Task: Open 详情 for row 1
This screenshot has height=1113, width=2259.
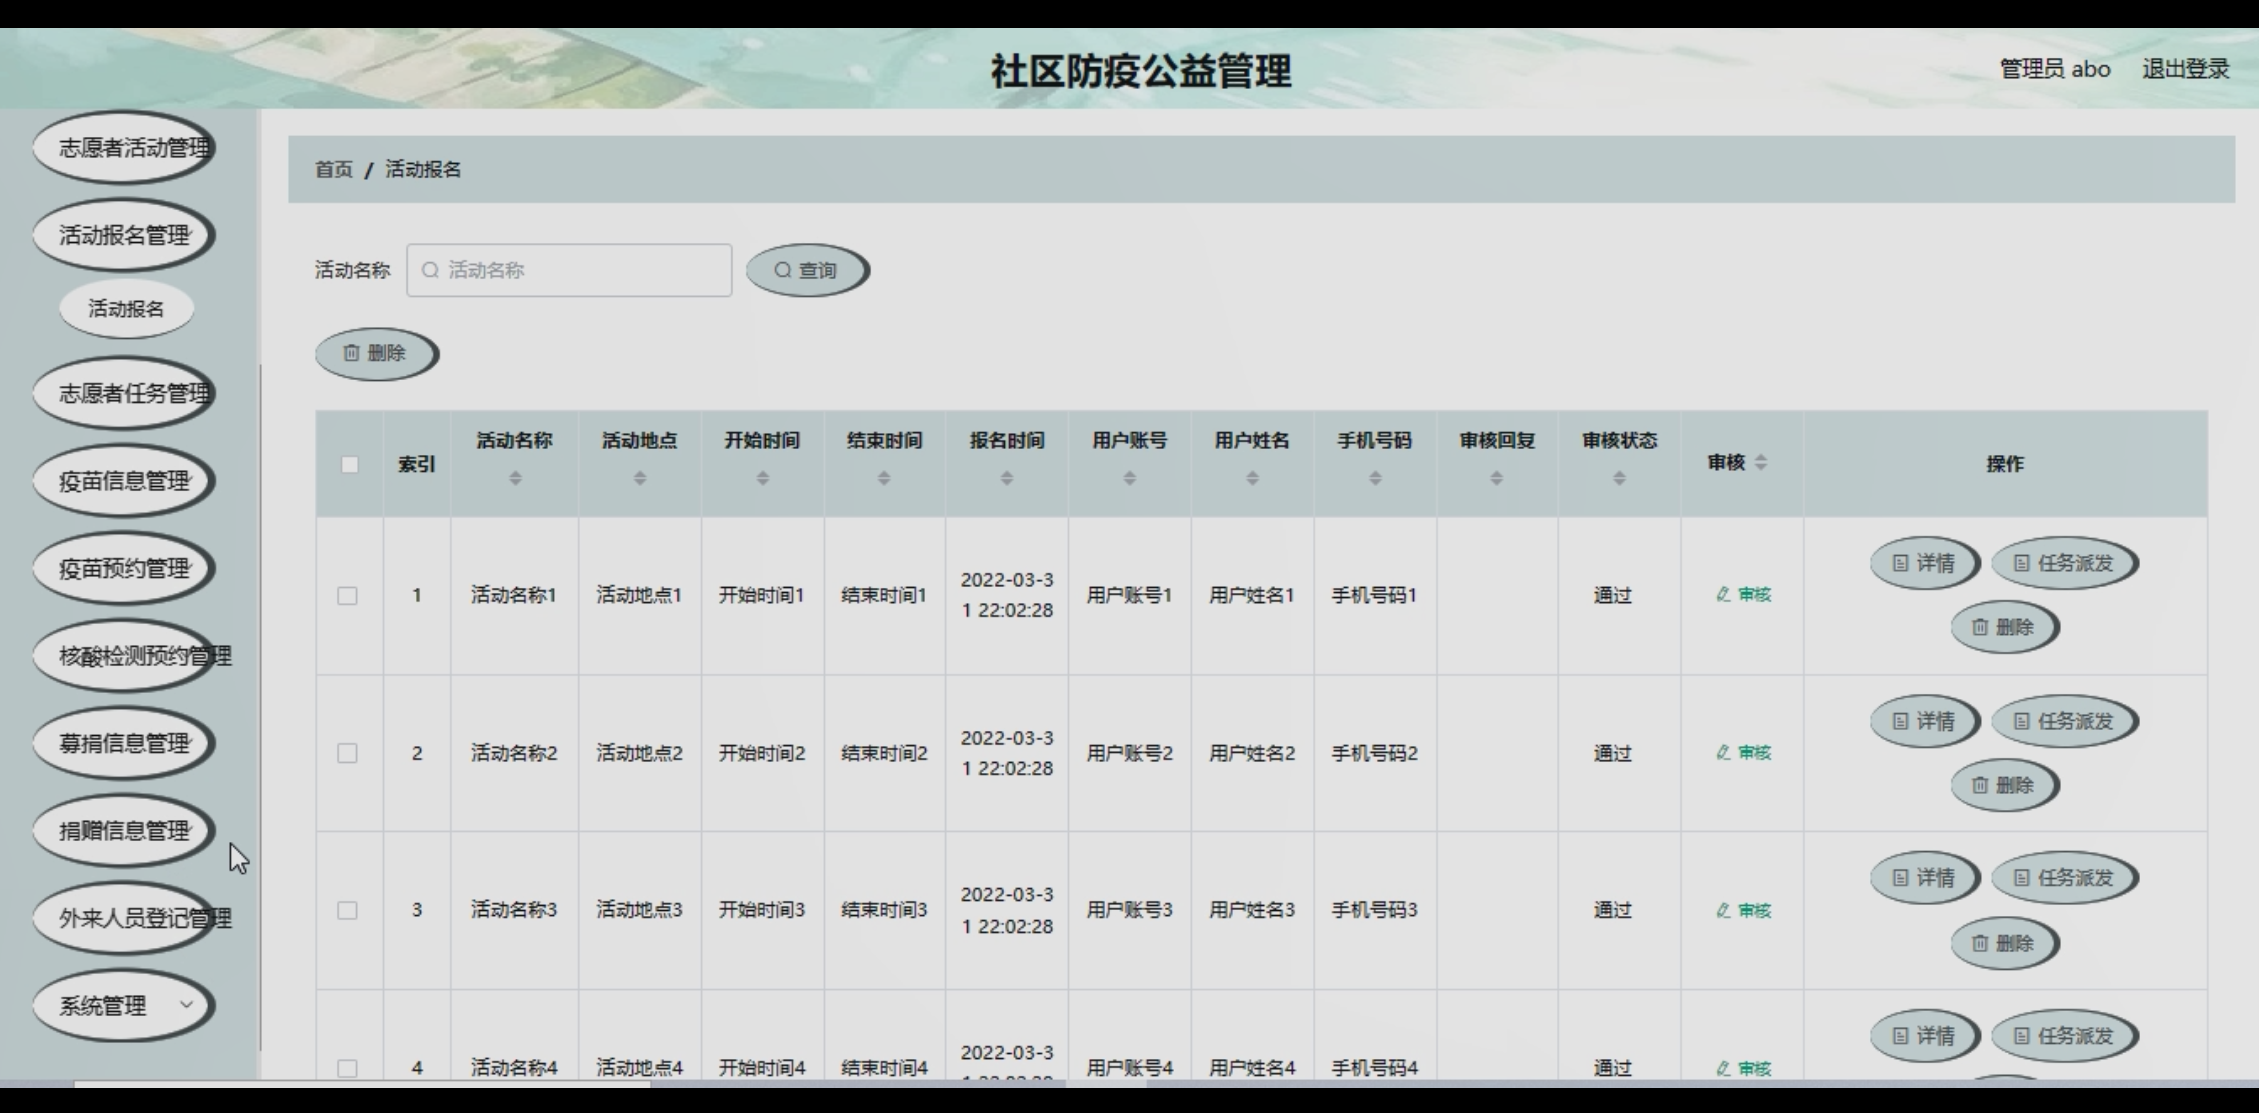Action: (1923, 563)
